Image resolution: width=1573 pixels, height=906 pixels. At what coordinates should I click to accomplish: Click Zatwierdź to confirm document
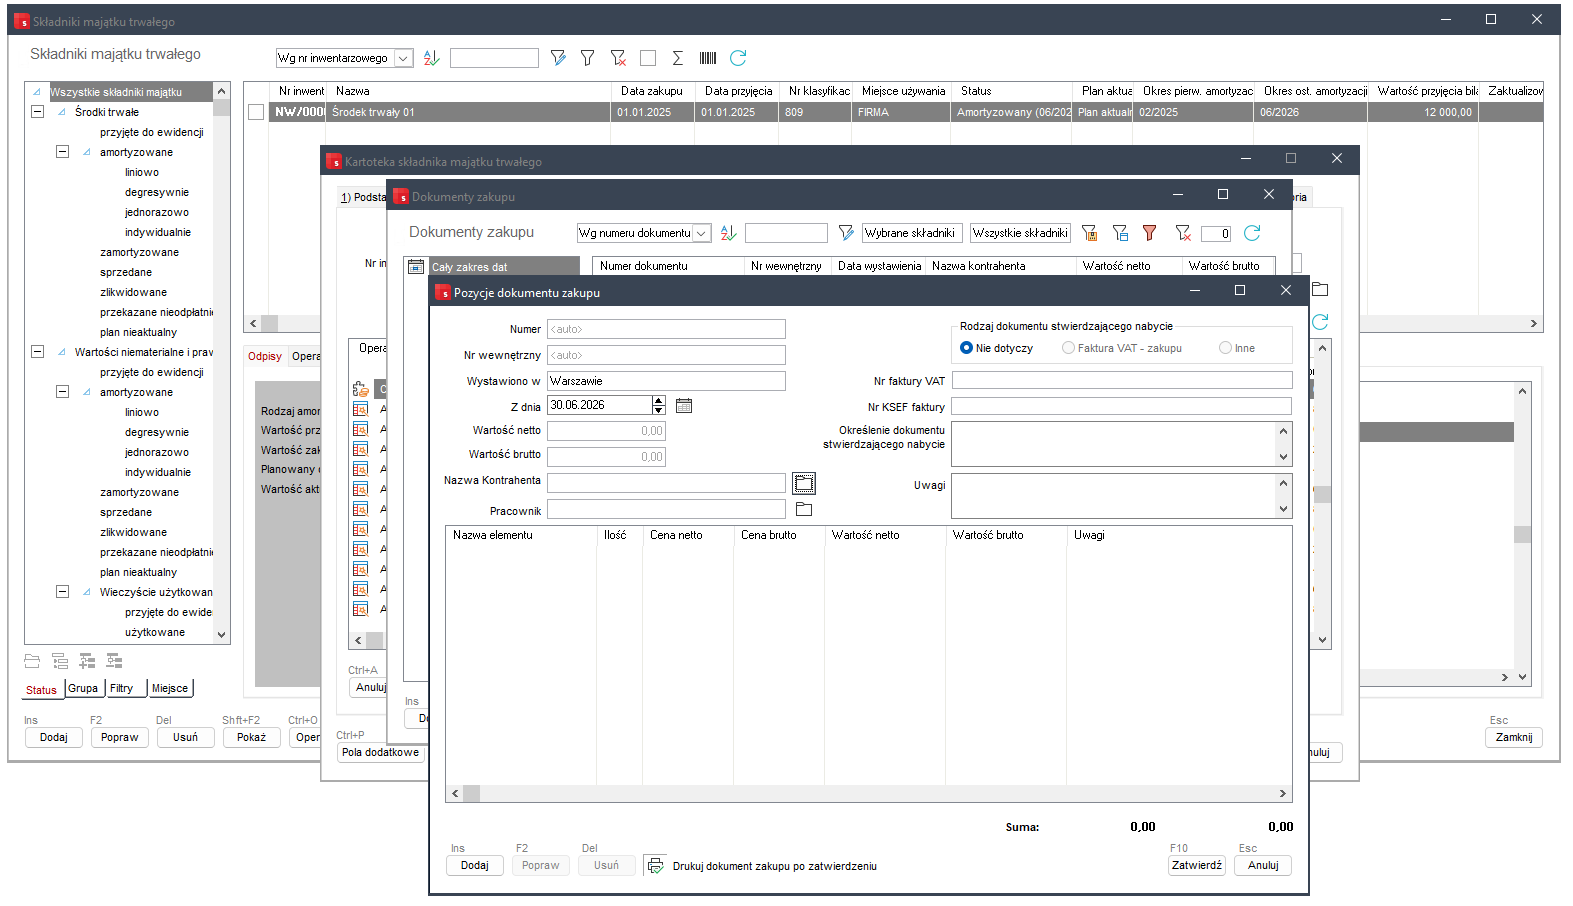[1197, 866]
